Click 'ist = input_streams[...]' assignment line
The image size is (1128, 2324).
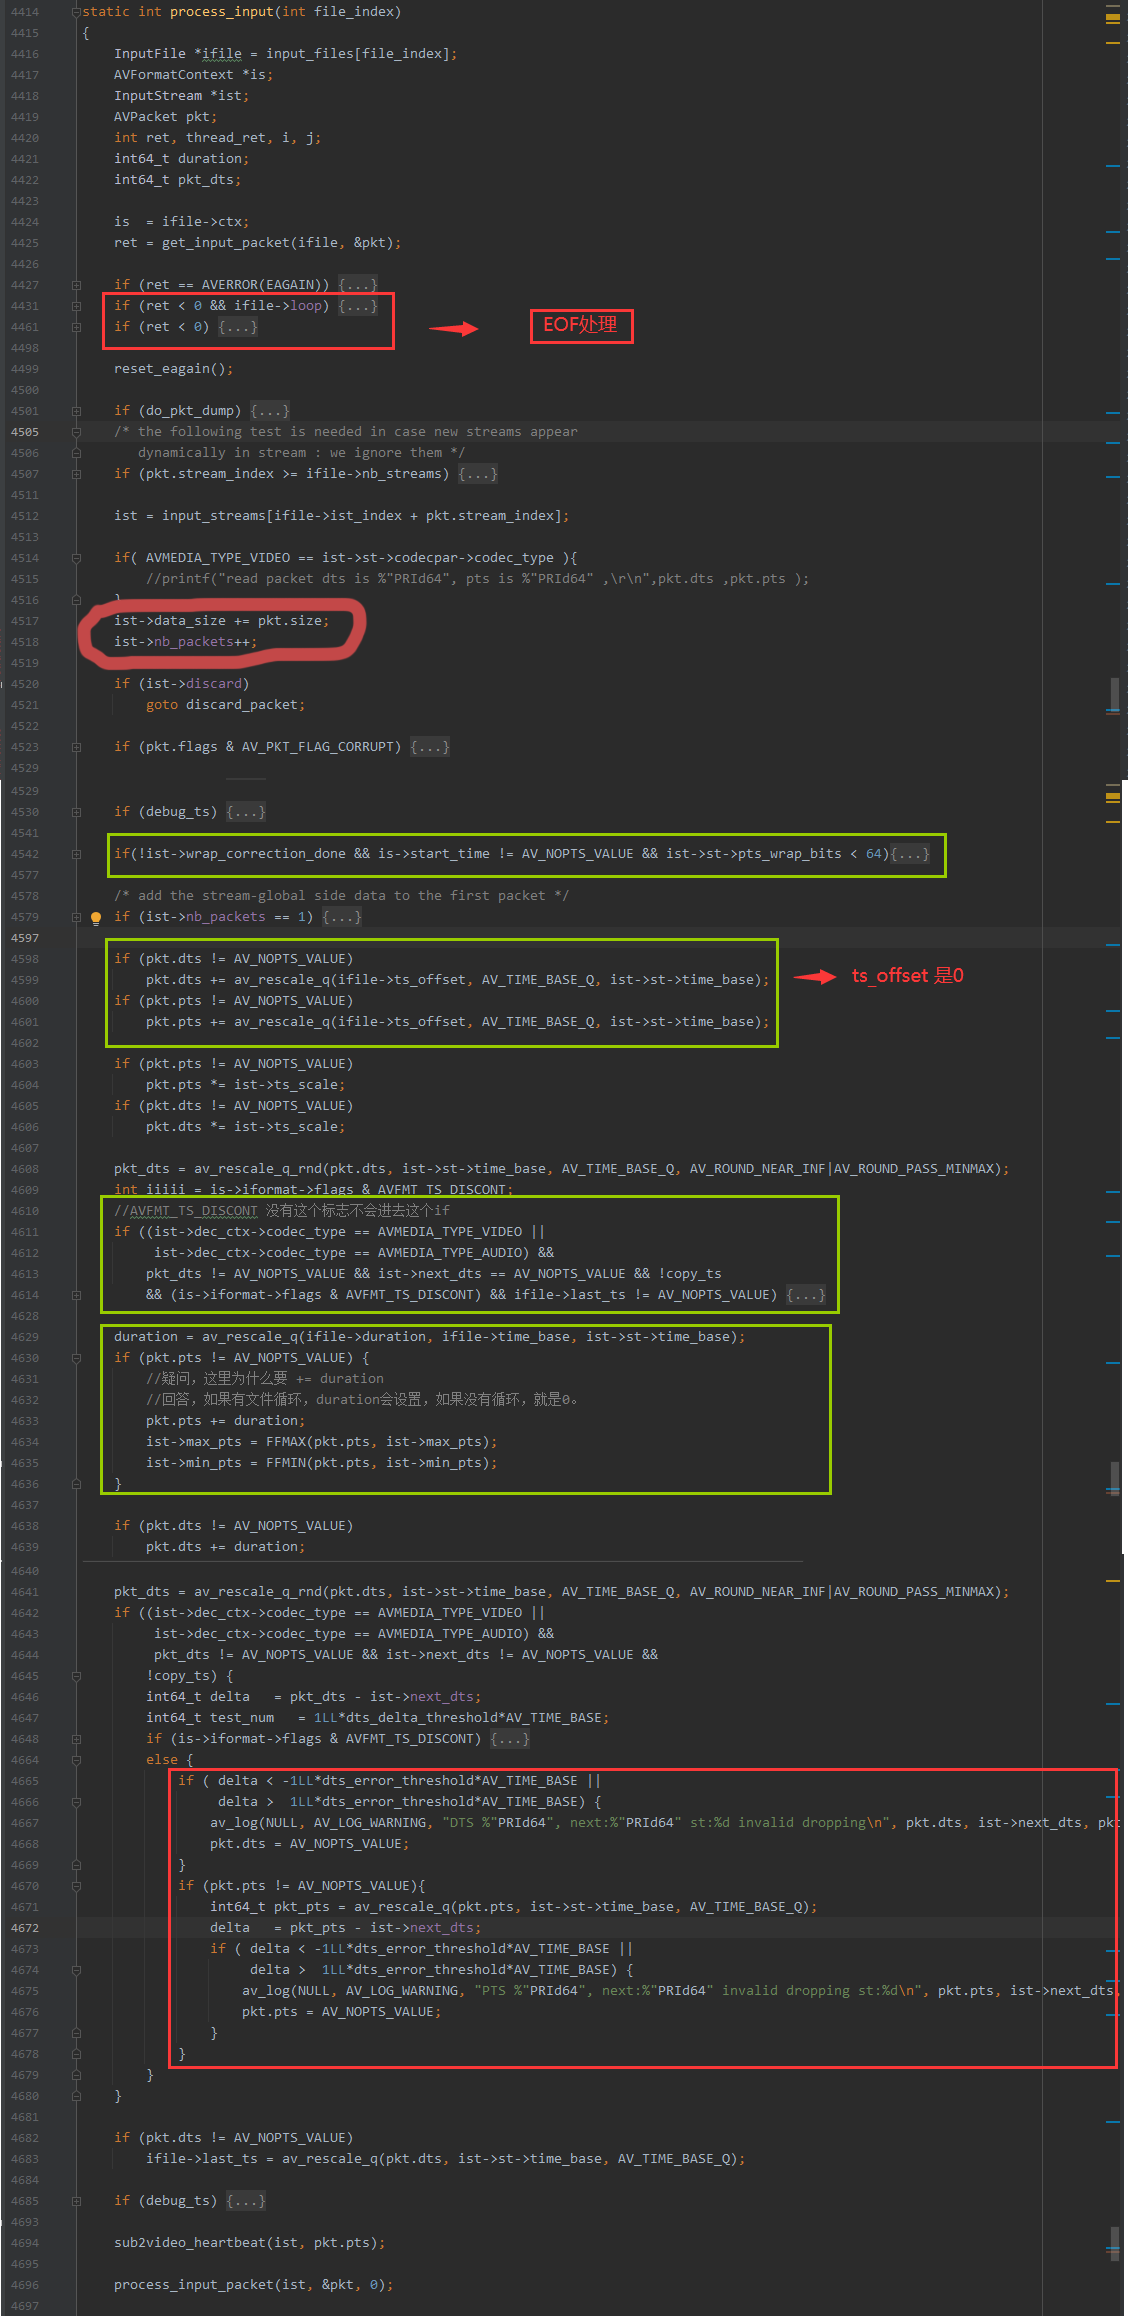coord(342,516)
